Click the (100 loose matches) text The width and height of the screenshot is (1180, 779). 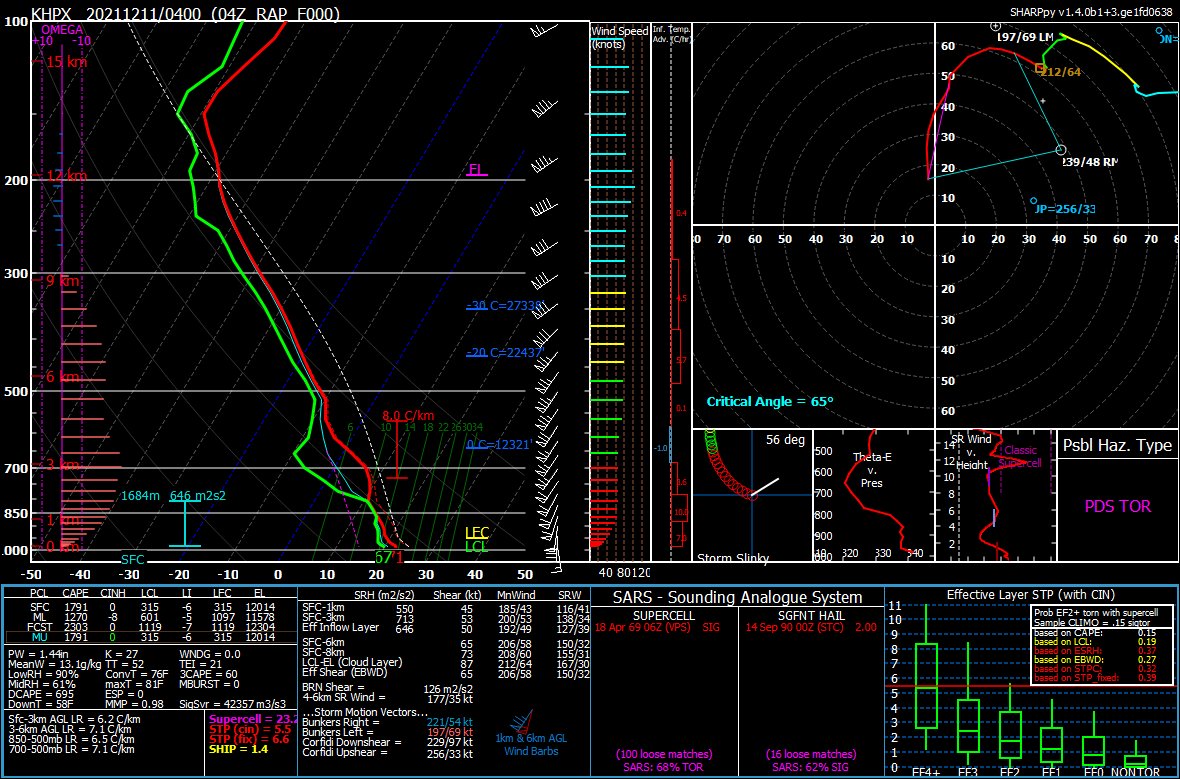(x=664, y=753)
